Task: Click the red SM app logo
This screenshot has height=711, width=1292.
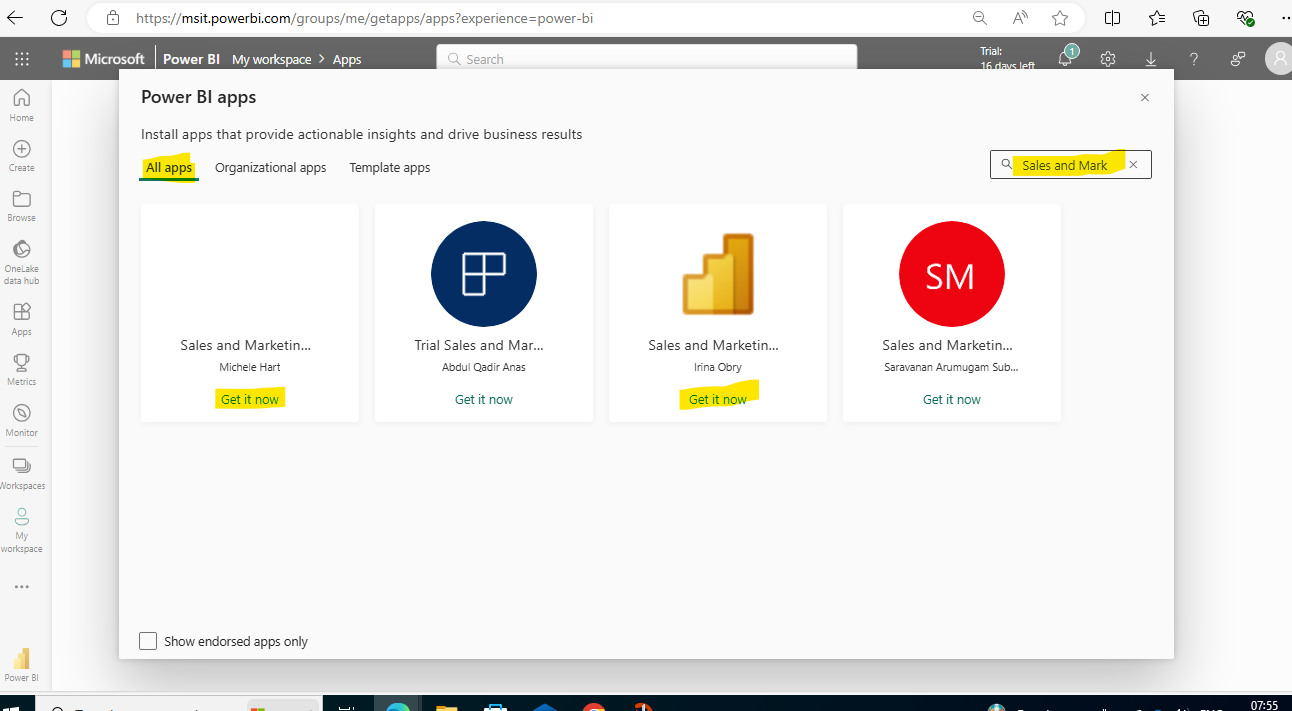Action: (x=951, y=274)
